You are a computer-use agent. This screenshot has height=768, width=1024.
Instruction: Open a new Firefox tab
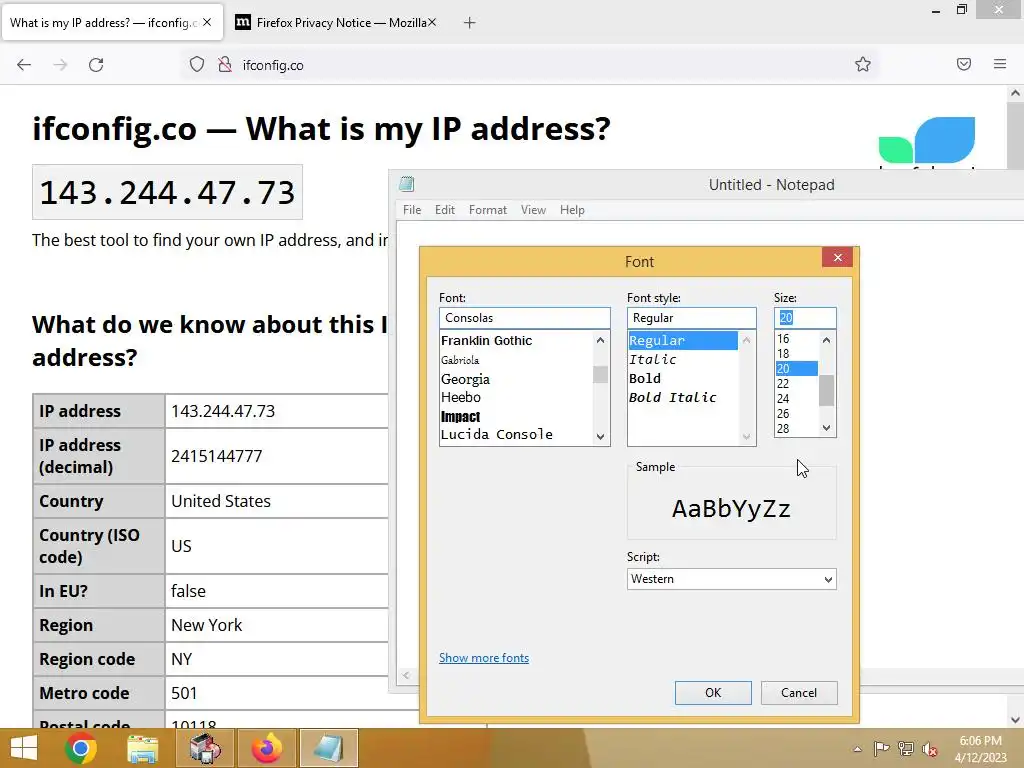(x=469, y=23)
